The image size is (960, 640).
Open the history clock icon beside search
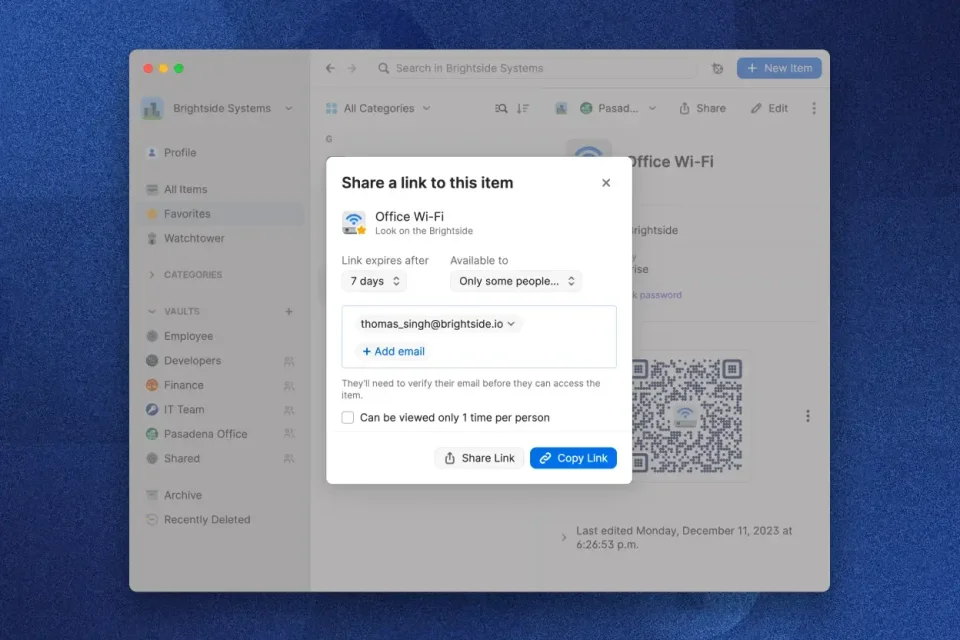point(717,69)
